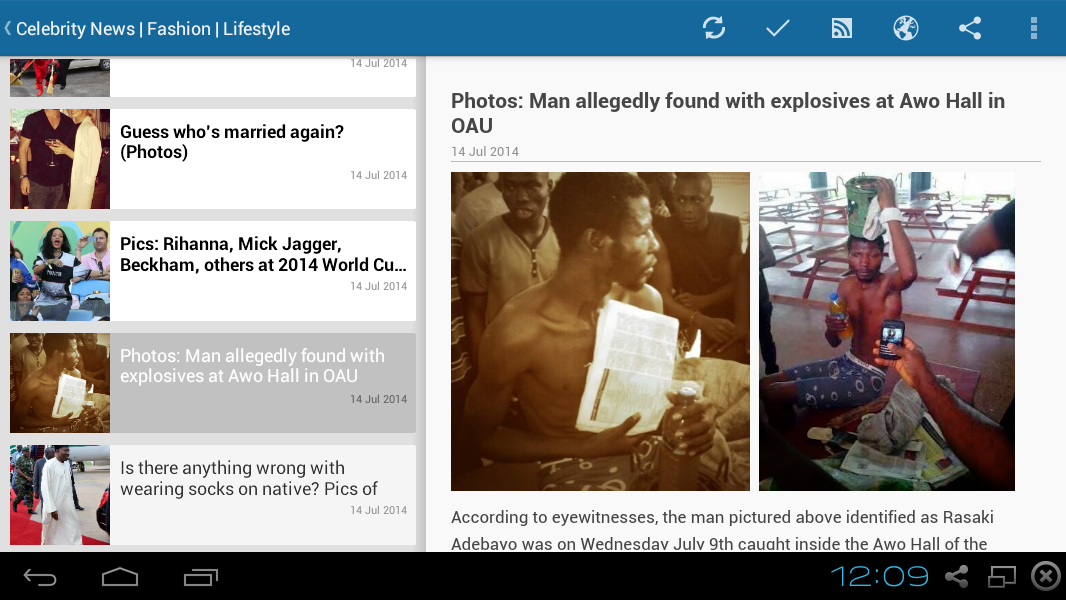Tap the World Cup article thumbnail
1066x600 pixels.
(x=60, y=271)
